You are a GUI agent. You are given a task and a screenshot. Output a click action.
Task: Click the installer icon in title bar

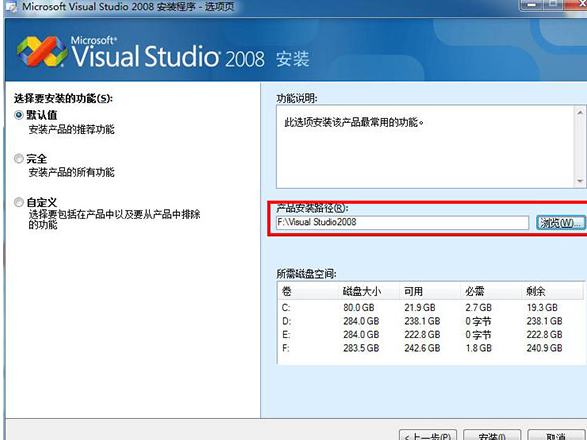pos(11,6)
